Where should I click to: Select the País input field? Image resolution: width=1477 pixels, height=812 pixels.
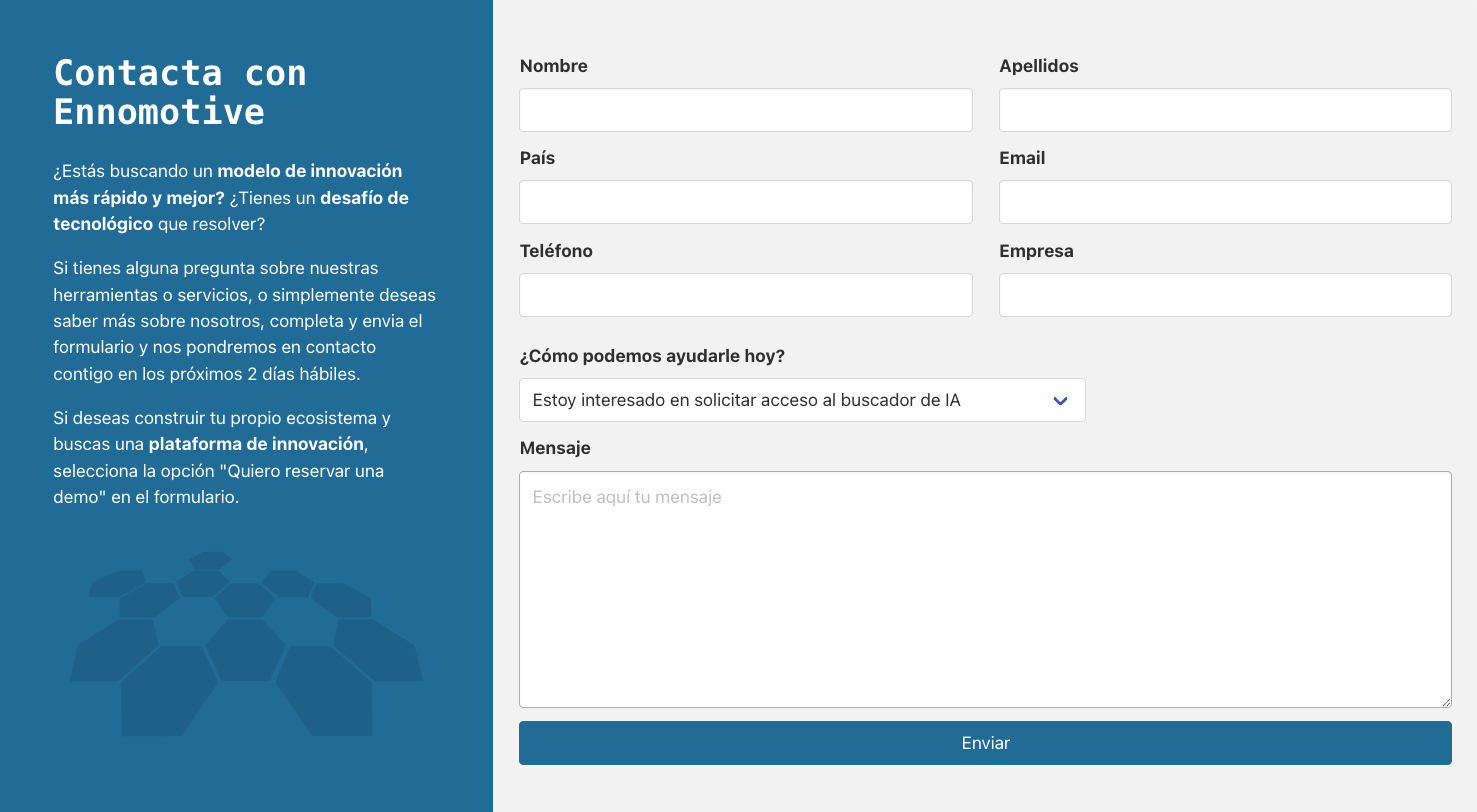(745, 202)
